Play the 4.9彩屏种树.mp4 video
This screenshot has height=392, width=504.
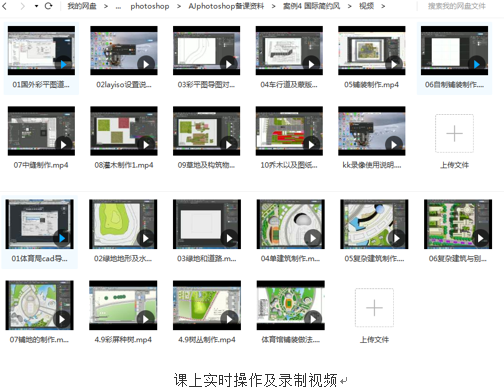[146, 319]
